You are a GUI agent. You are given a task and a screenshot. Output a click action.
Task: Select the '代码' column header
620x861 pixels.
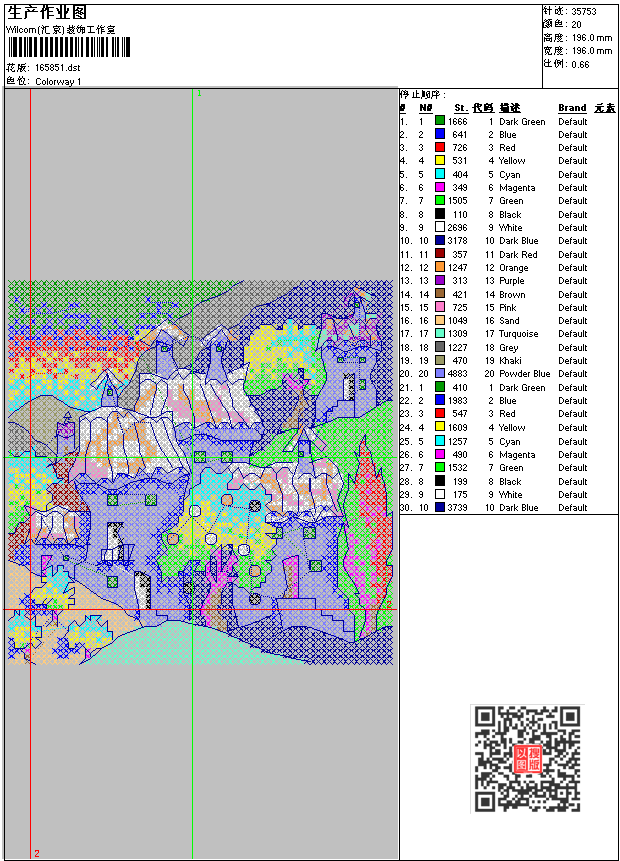(x=483, y=108)
